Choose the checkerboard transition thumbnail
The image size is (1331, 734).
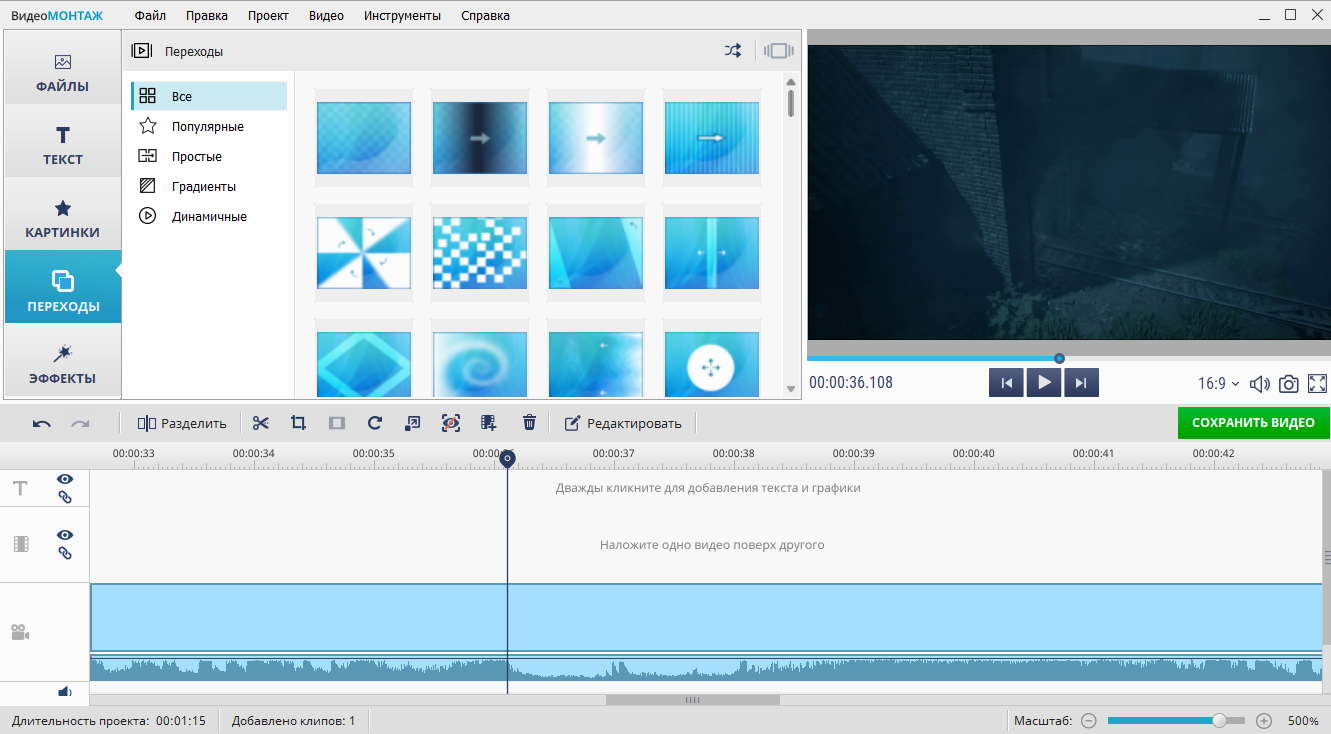(479, 254)
